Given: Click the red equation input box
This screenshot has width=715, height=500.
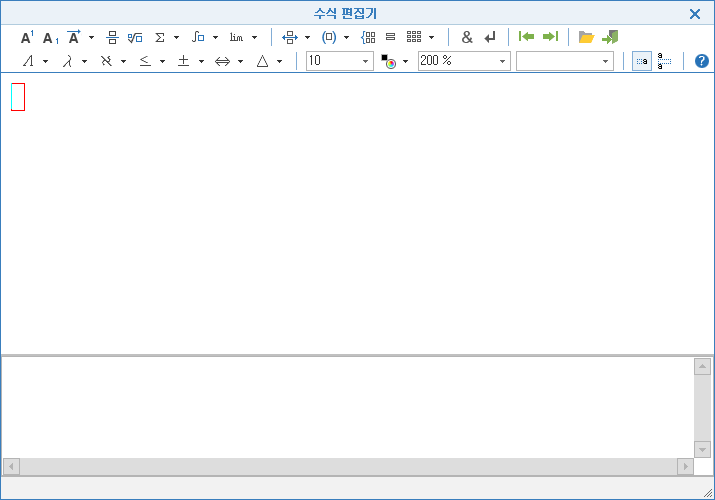Looking at the screenshot, I should tap(18, 97).
